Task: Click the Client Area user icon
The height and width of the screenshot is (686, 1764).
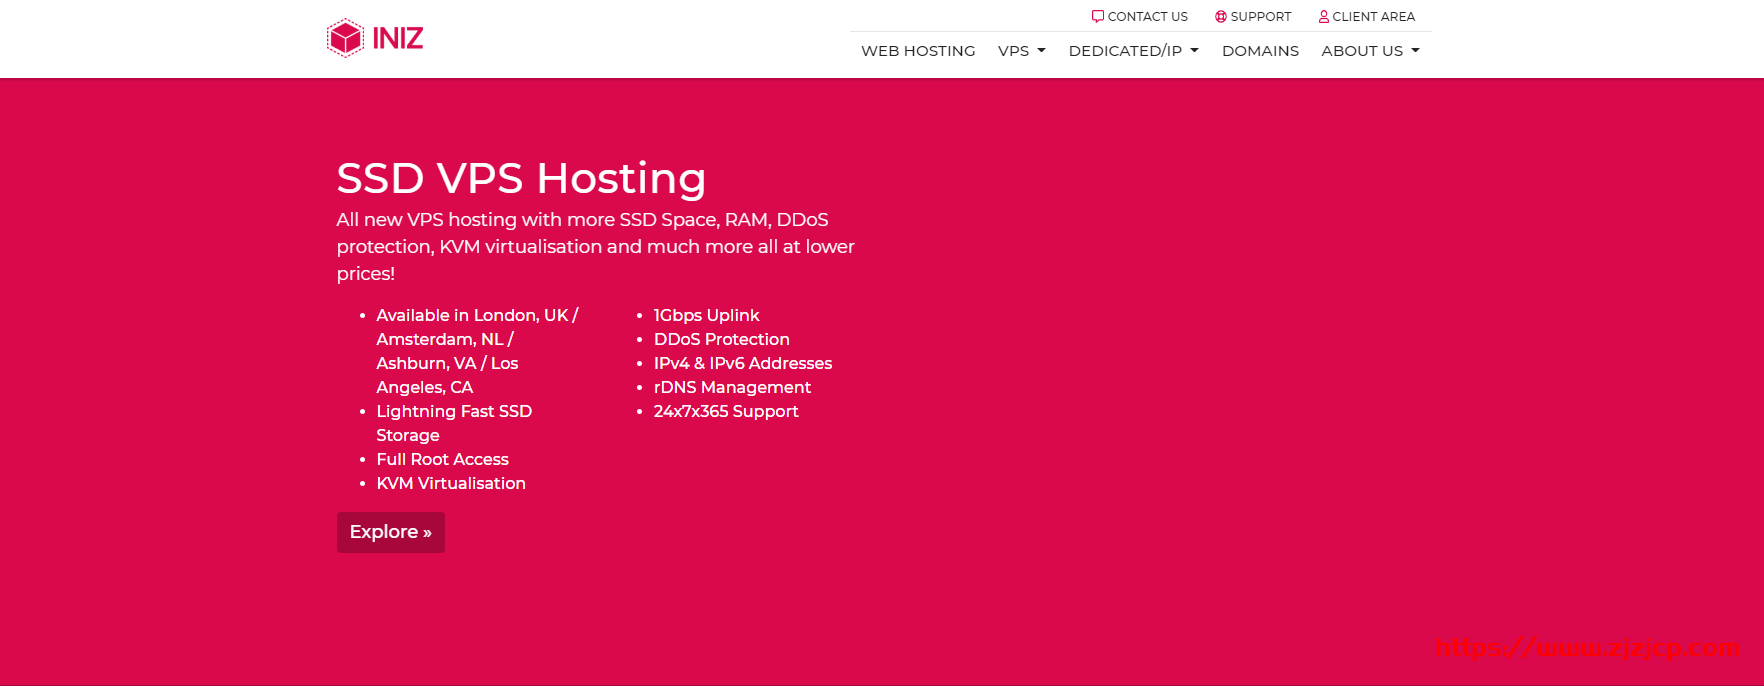Action: [x=1323, y=16]
